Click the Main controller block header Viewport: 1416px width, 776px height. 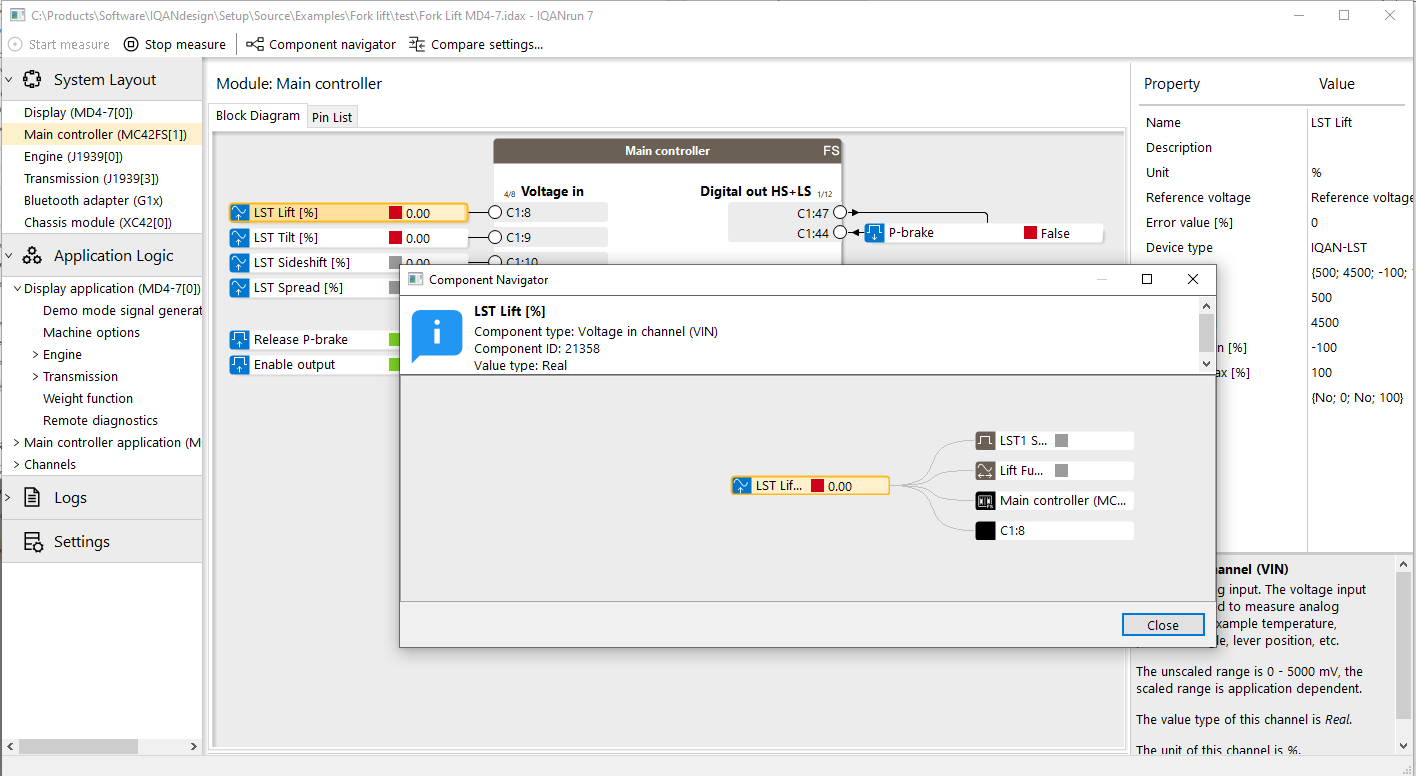(x=668, y=151)
